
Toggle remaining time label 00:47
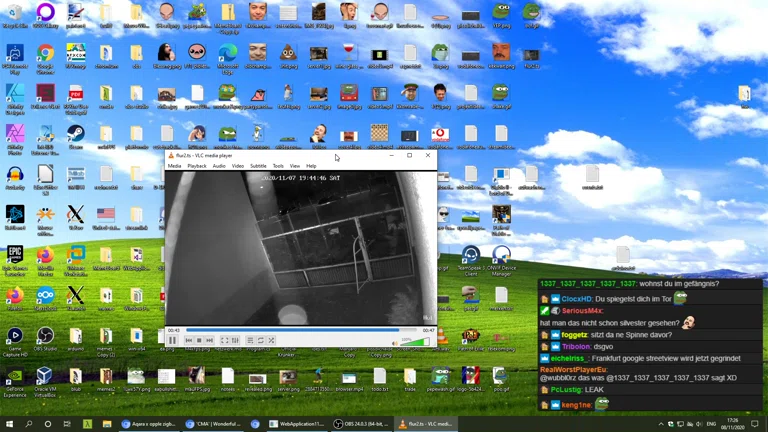(429, 330)
